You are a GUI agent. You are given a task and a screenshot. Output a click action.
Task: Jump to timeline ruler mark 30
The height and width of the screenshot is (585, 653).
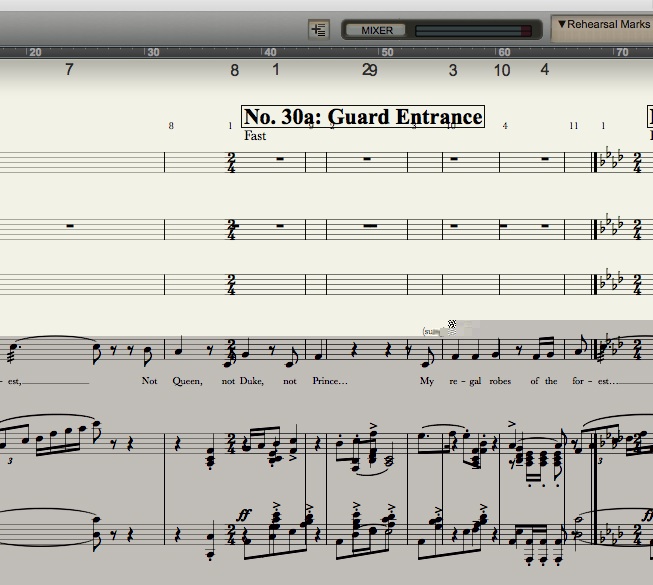click(153, 52)
